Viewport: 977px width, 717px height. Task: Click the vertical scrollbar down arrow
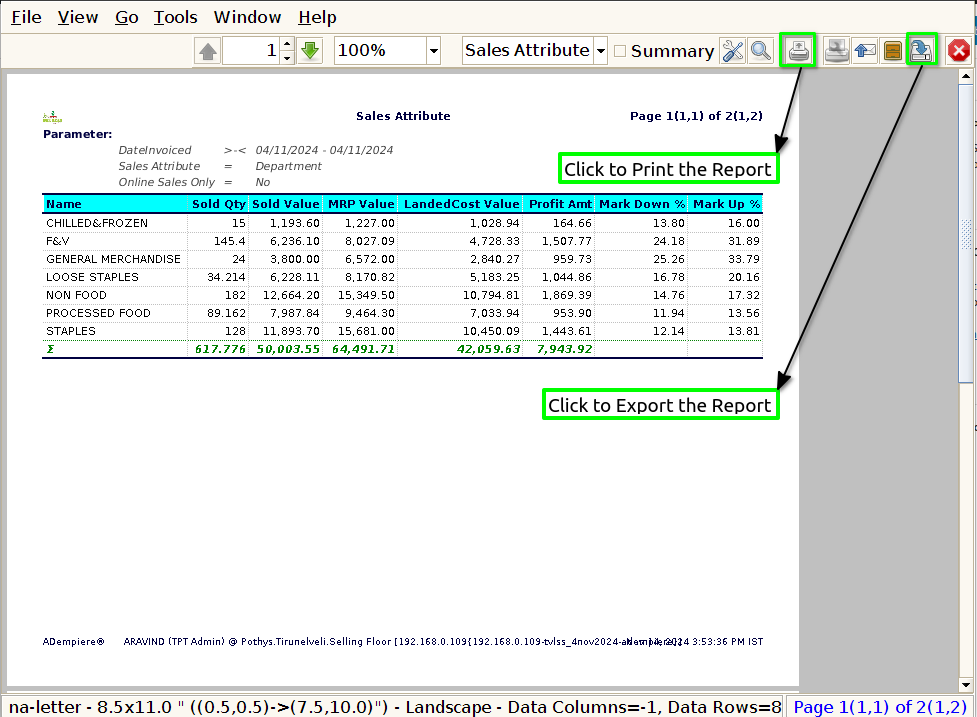(x=966, y=685)
